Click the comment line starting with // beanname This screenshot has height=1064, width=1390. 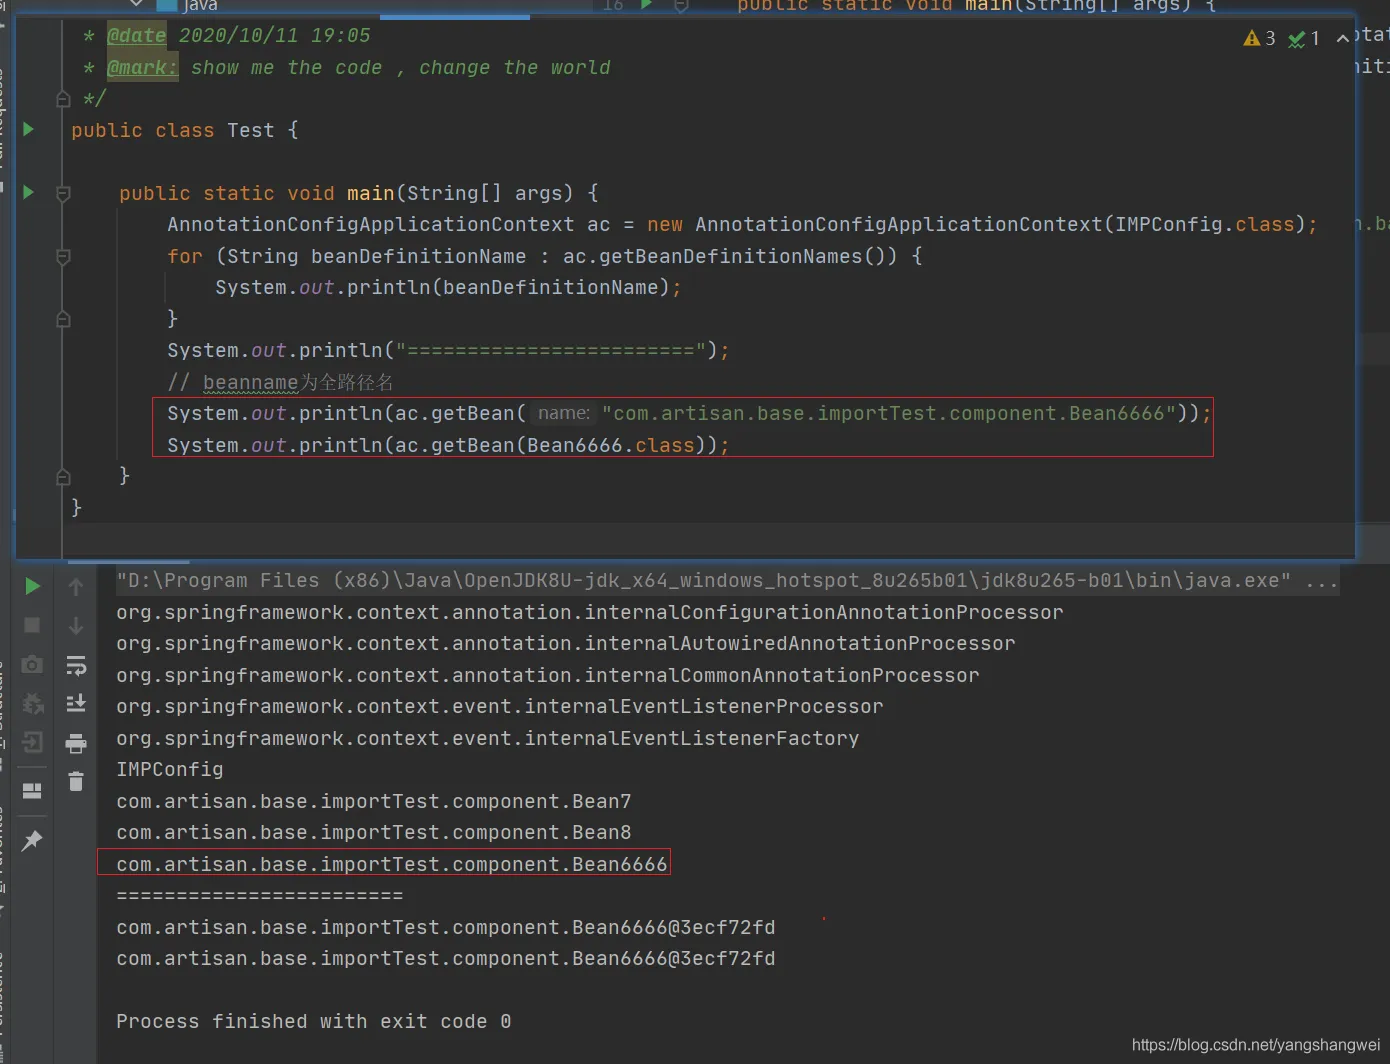click(280, 383)
